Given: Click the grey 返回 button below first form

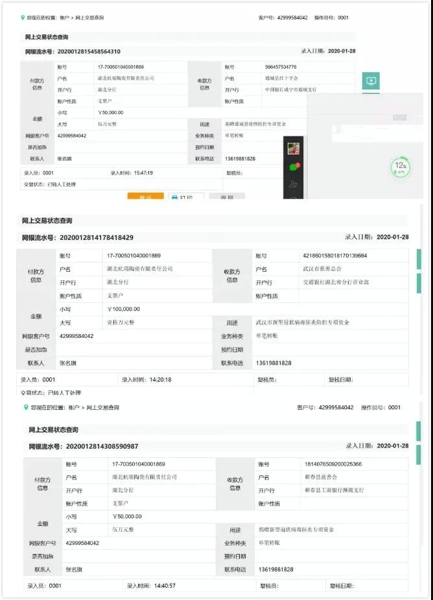Looking at the screenshot, I should pyautogui.click(x=227, y=196).
